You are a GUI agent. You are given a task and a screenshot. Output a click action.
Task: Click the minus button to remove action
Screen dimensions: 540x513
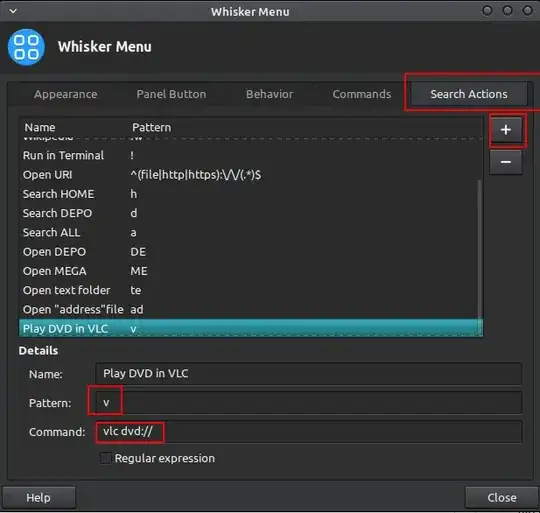506,162
